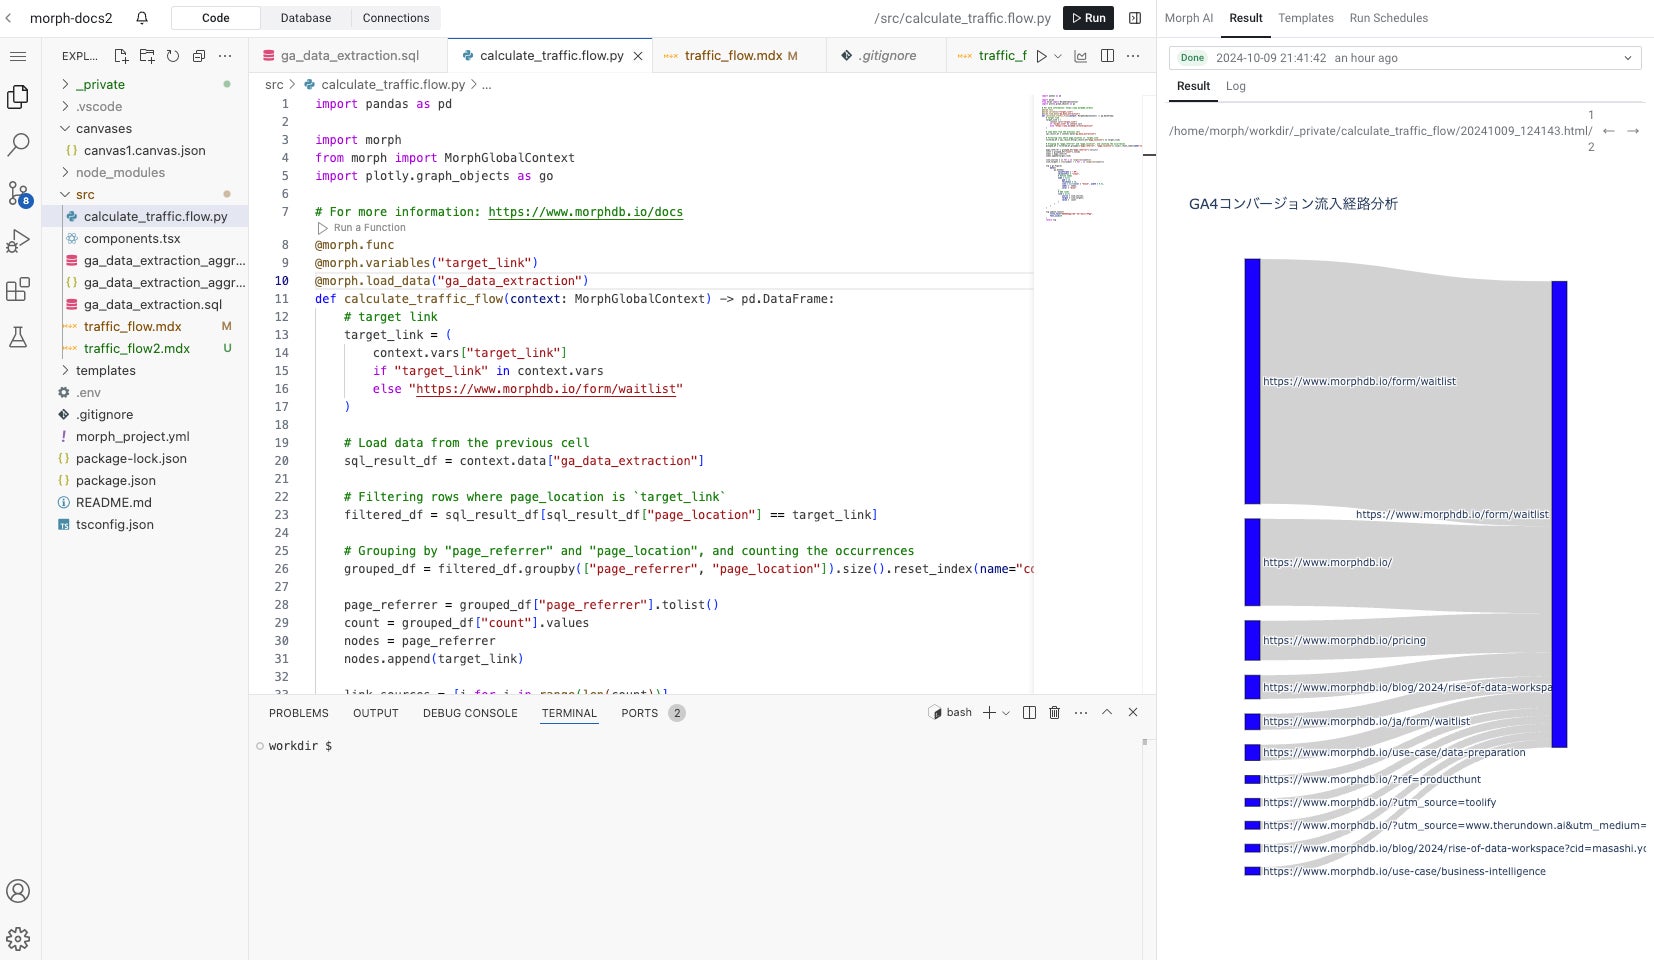Open the Extensions view icon
Screen dimensions: 1654x960
click(x=18, y=290)
